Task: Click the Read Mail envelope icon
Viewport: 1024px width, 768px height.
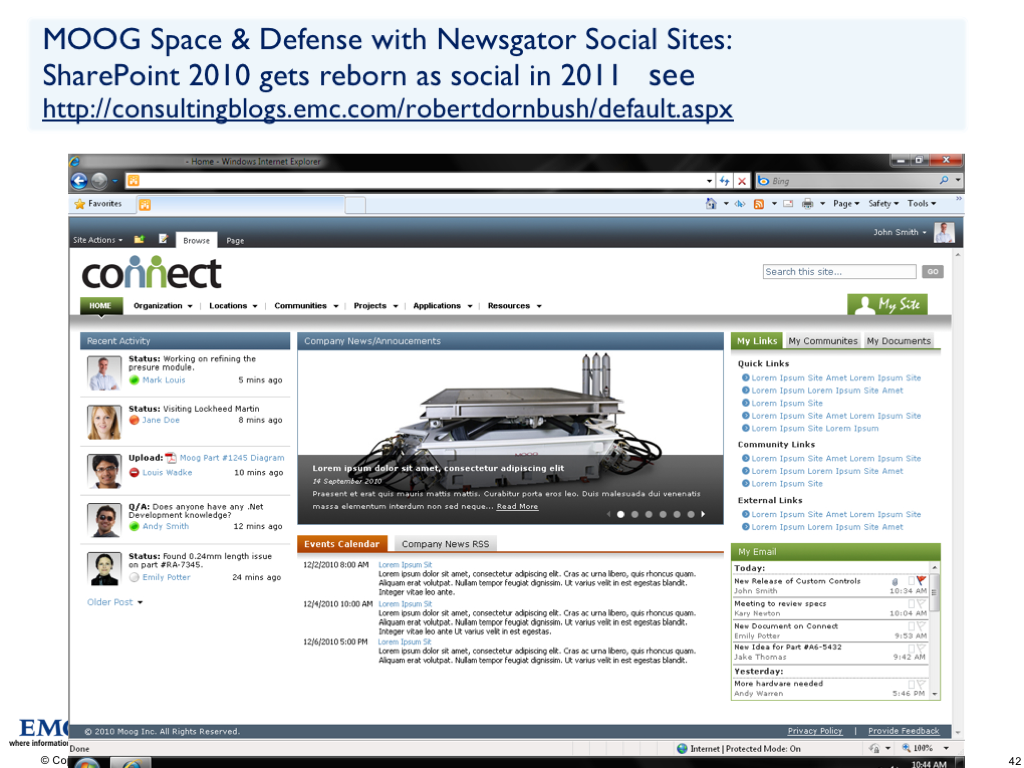Action: coord(788,204)
